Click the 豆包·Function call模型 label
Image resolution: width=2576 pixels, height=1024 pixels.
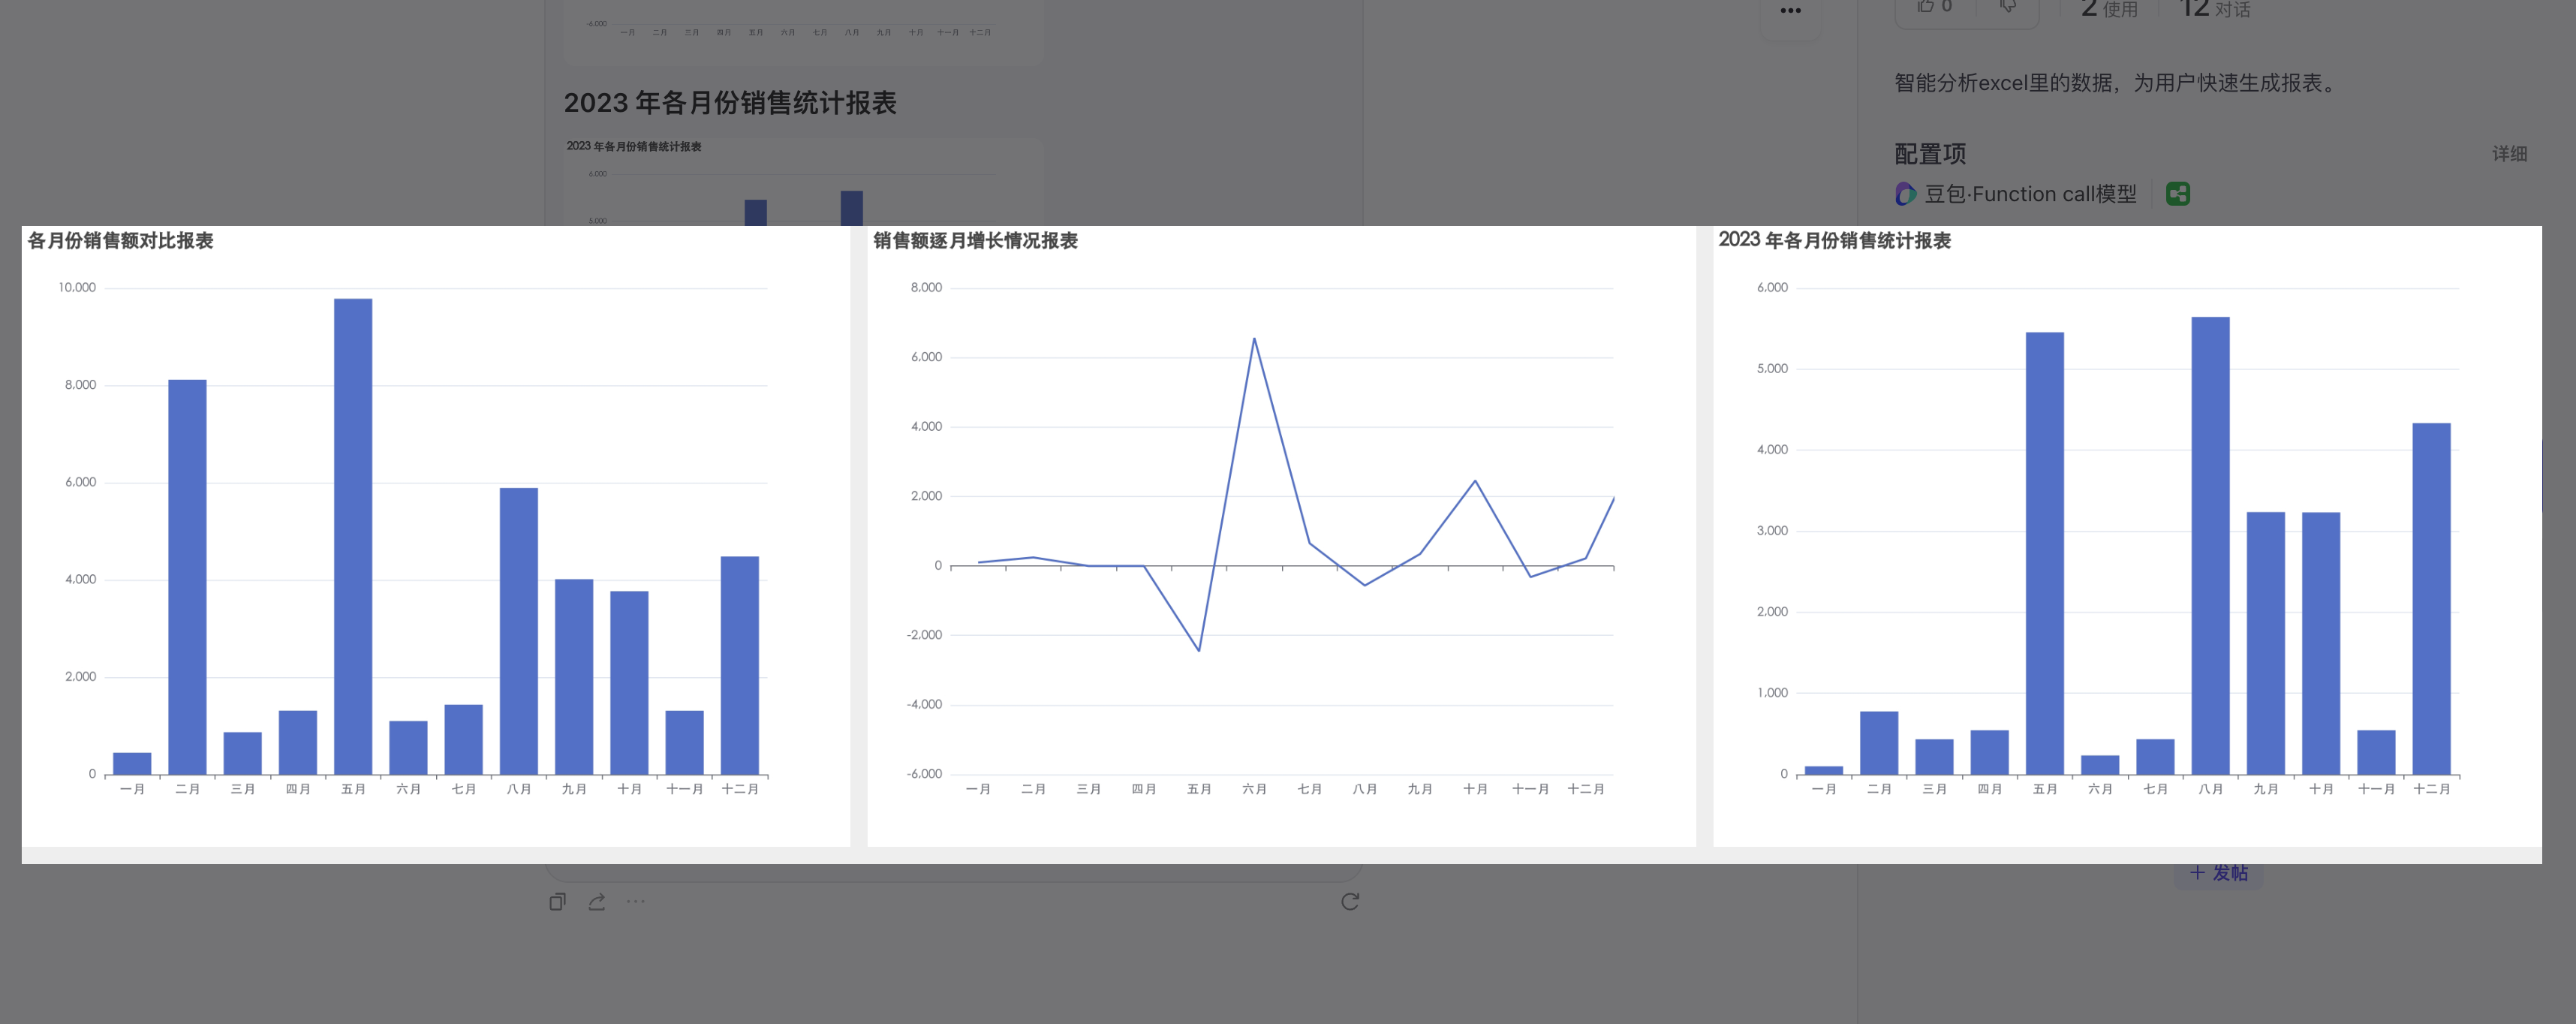2030,194
